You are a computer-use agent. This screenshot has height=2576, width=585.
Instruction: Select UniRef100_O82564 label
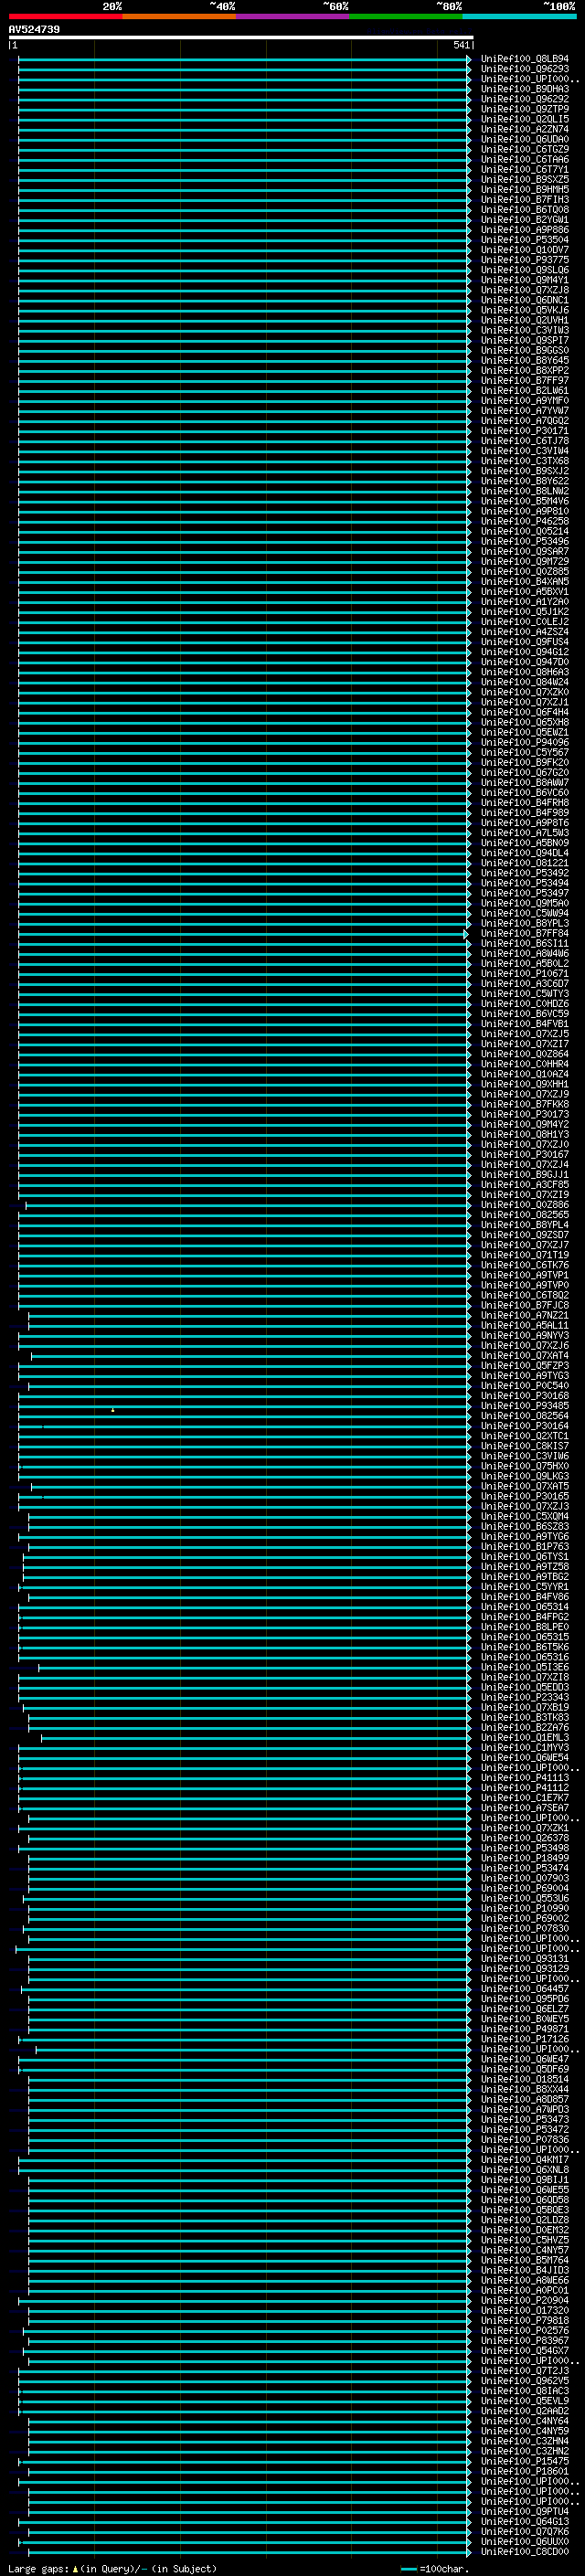tap(525, 1416)
